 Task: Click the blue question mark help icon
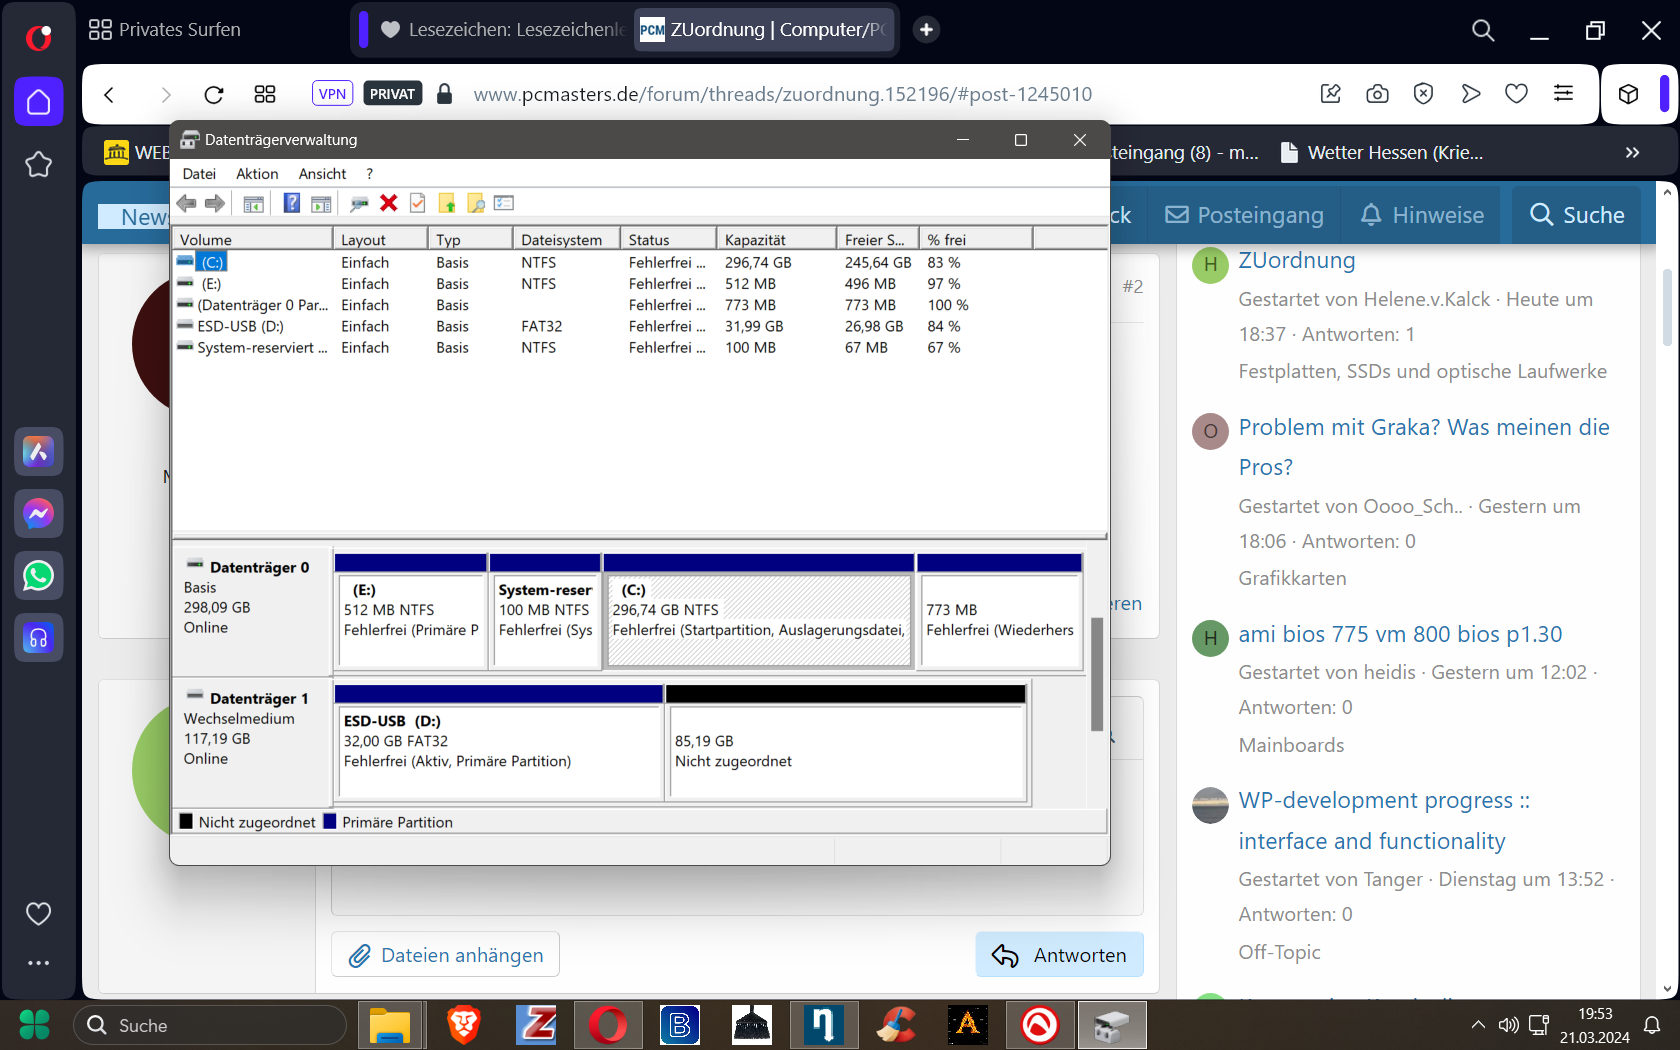291,203
